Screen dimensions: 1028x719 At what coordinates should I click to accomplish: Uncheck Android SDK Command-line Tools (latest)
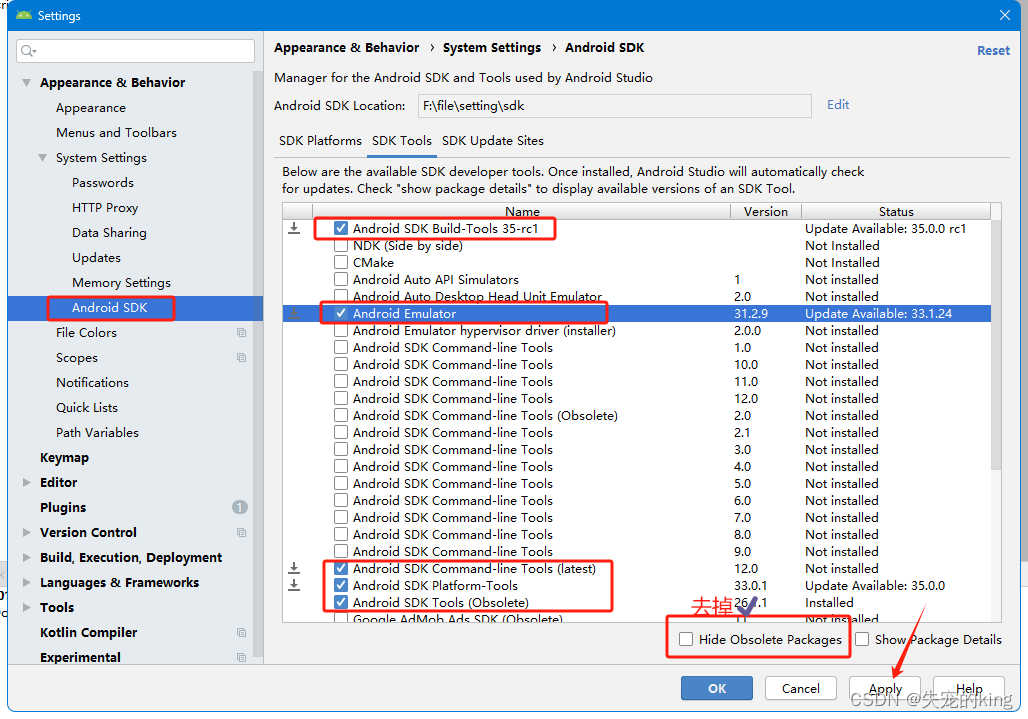tap(341, 568)
